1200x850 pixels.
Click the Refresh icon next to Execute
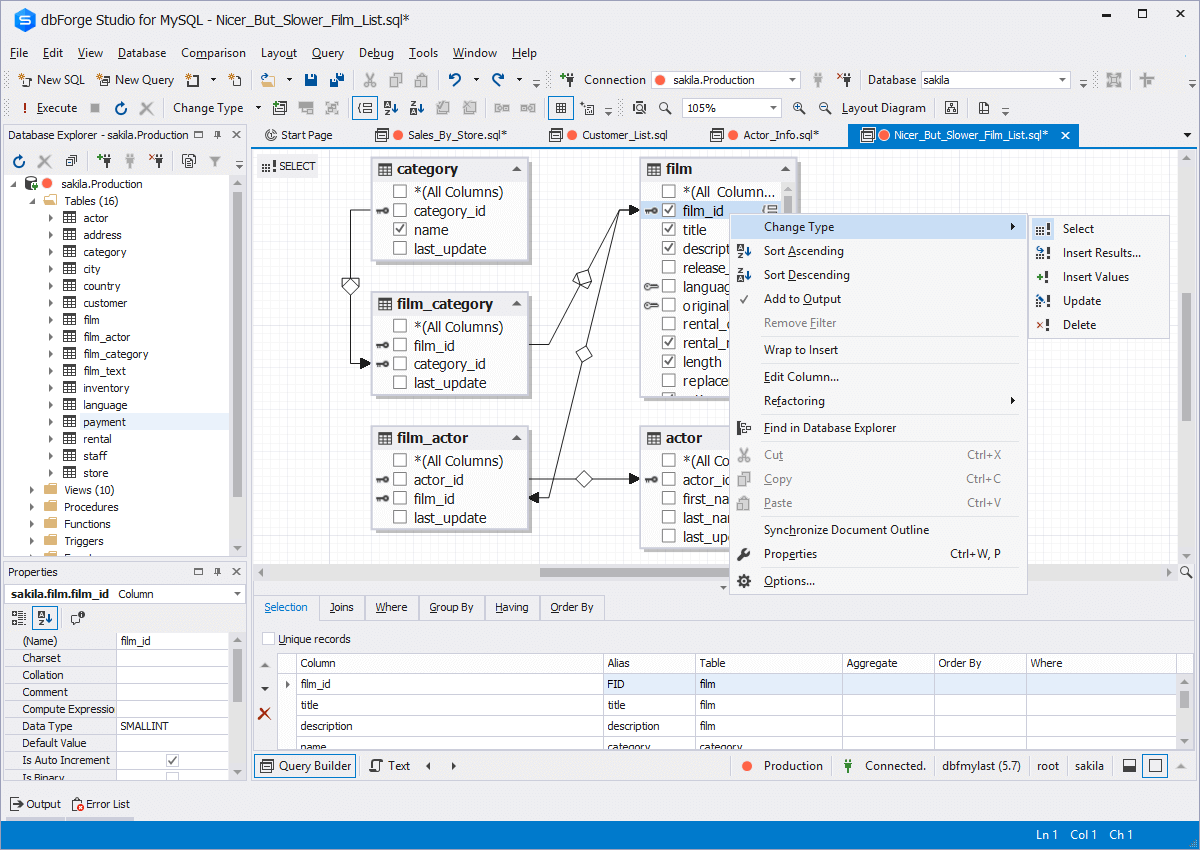(x=120, y=107)
